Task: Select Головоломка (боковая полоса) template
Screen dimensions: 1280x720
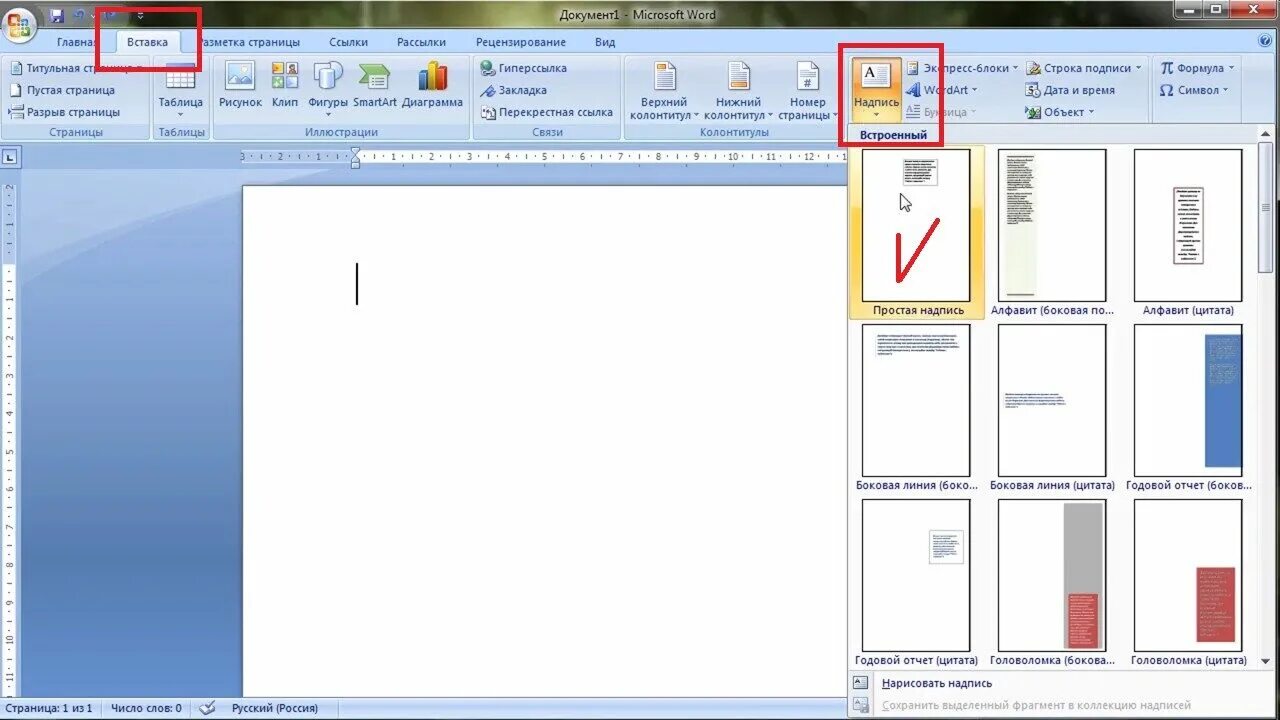Action: (1052, 582)
